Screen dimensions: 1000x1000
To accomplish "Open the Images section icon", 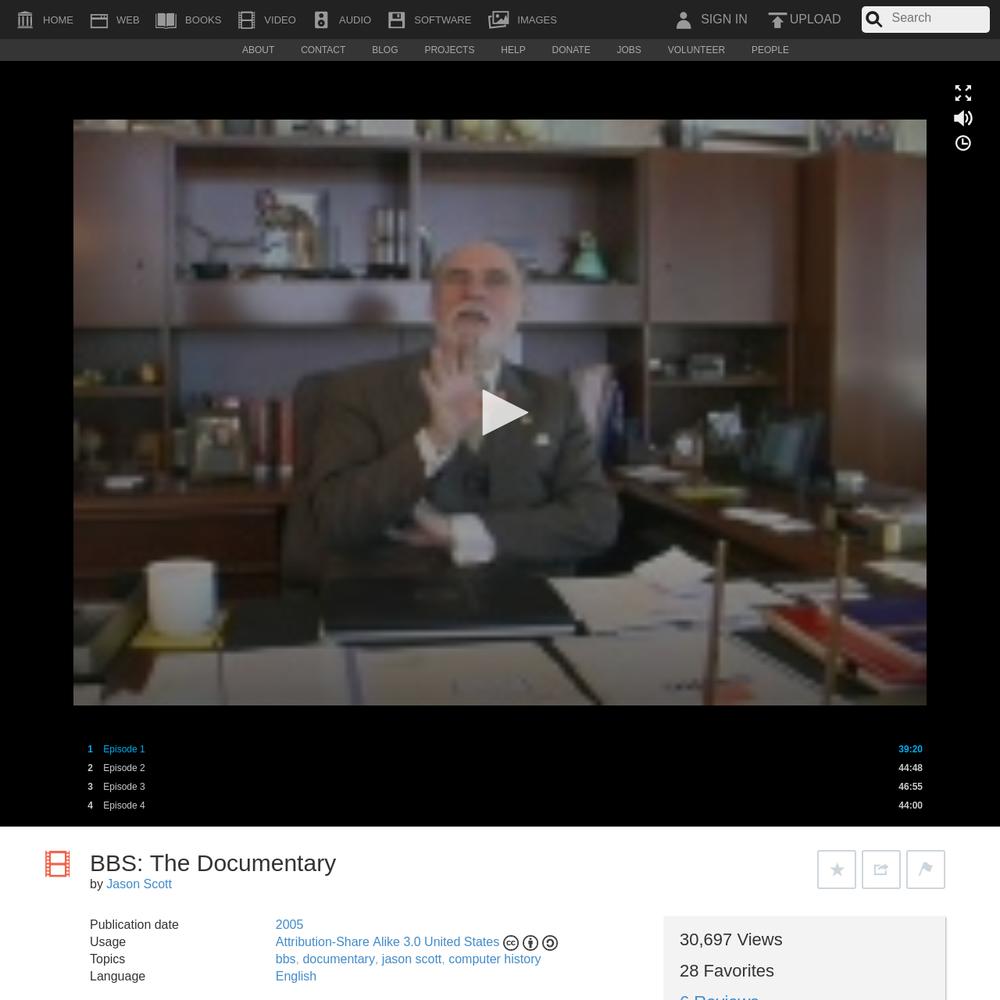I will point(498,20).
